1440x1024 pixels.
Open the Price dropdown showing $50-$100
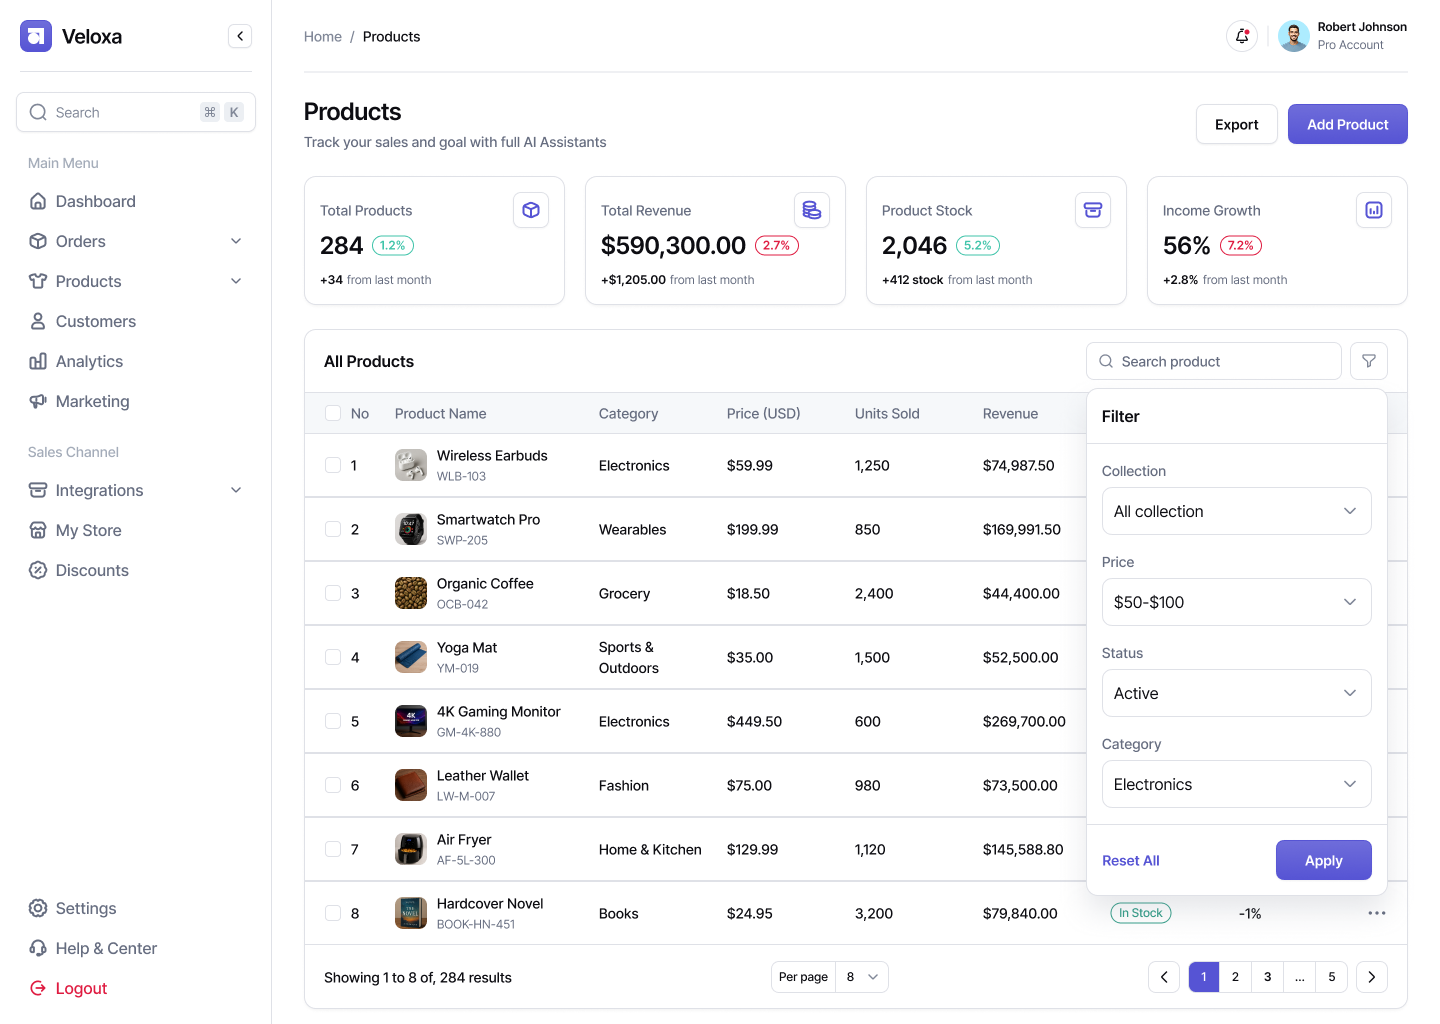coord(1236,602)
